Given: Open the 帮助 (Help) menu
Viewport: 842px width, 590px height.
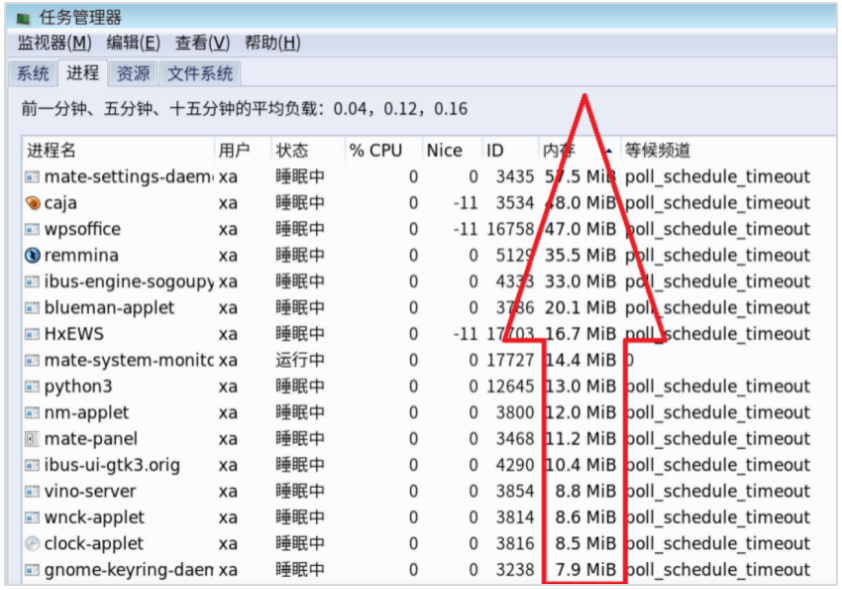Looking at the screenshot, I should pos(272,43).
